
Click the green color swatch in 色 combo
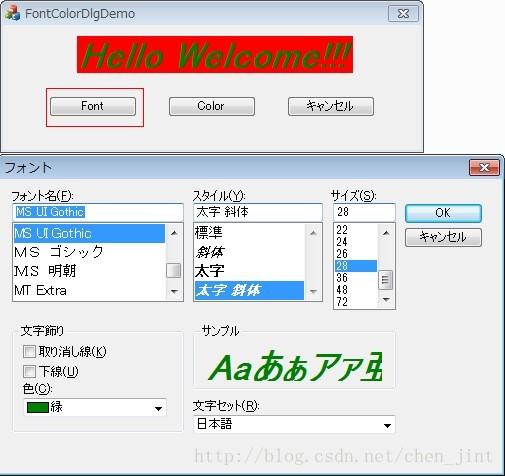pyautogui.click(x=38, y=407)
